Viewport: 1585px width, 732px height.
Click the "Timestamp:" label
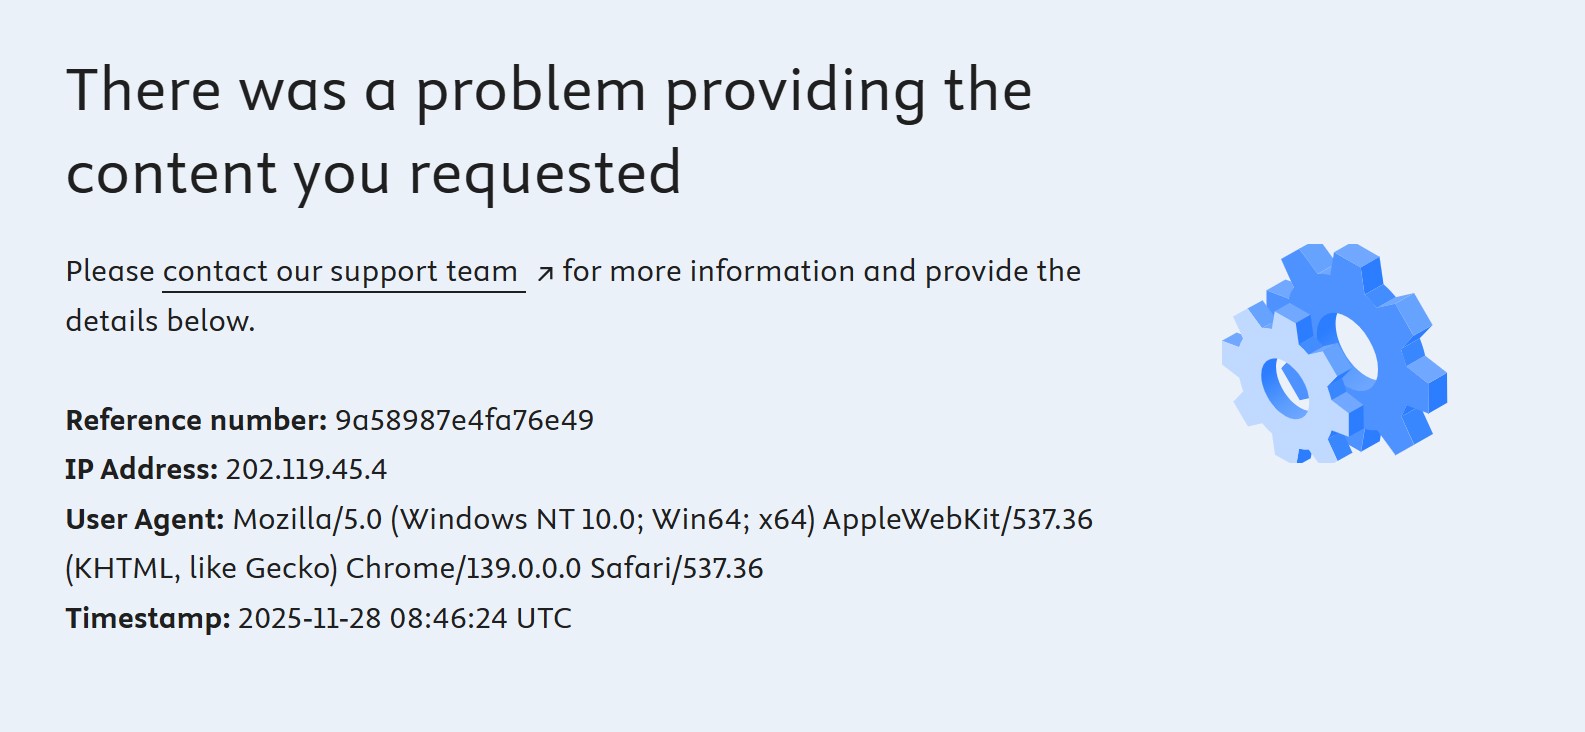148,618
